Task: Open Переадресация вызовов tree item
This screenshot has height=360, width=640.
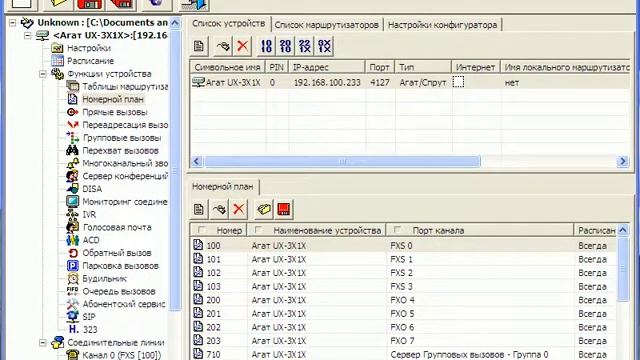Action: click(x=125, y=125)
